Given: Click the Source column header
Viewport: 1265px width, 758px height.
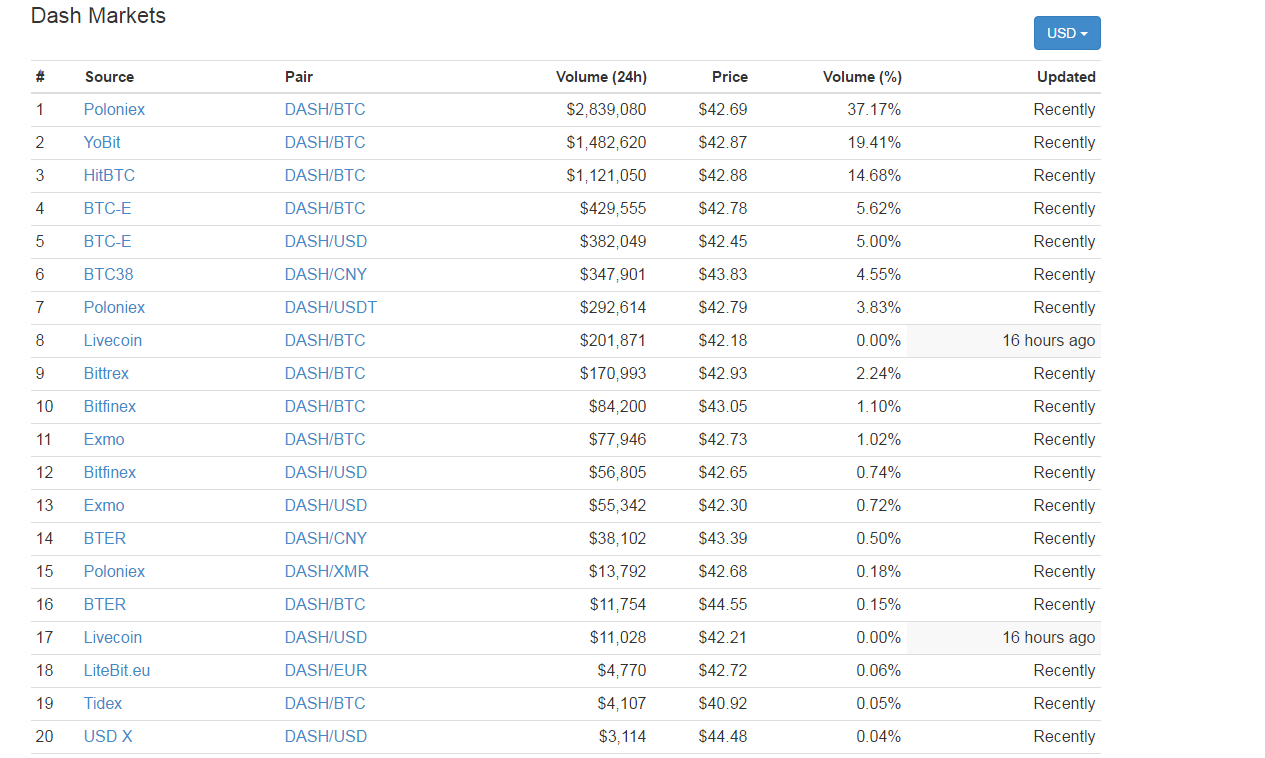Looking at the screenshot, I should (109, 77).
